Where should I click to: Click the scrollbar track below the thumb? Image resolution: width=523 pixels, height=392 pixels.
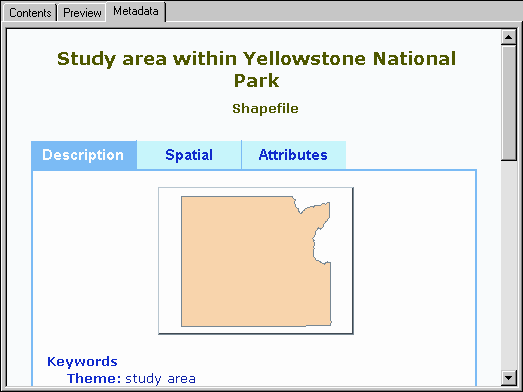pos(509,265)
